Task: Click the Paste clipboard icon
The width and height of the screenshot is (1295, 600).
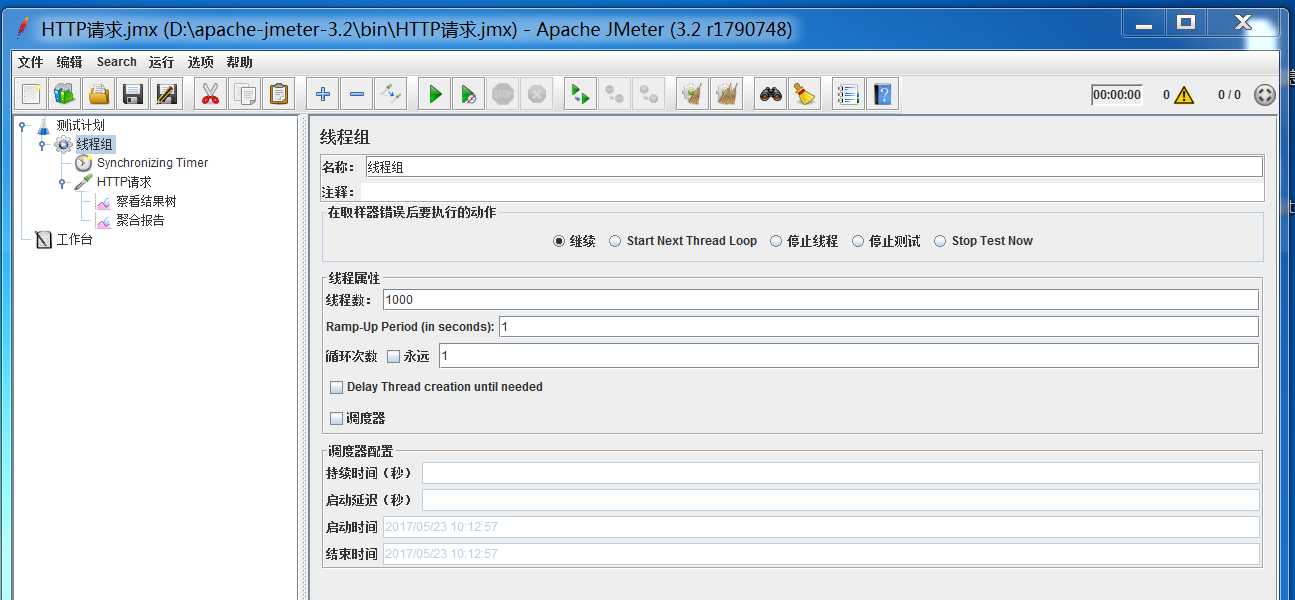Action: coord(278,95)
